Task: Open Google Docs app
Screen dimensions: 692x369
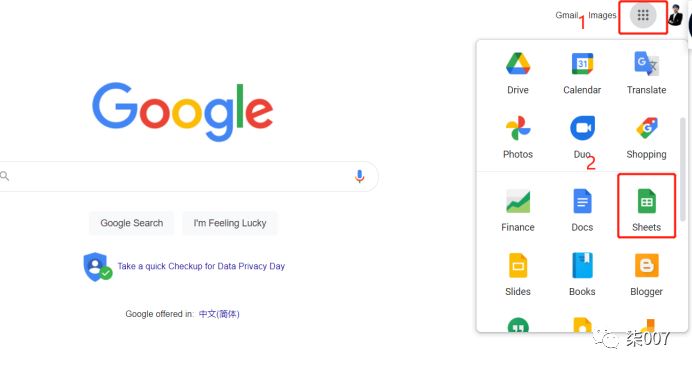Action: 582,211
